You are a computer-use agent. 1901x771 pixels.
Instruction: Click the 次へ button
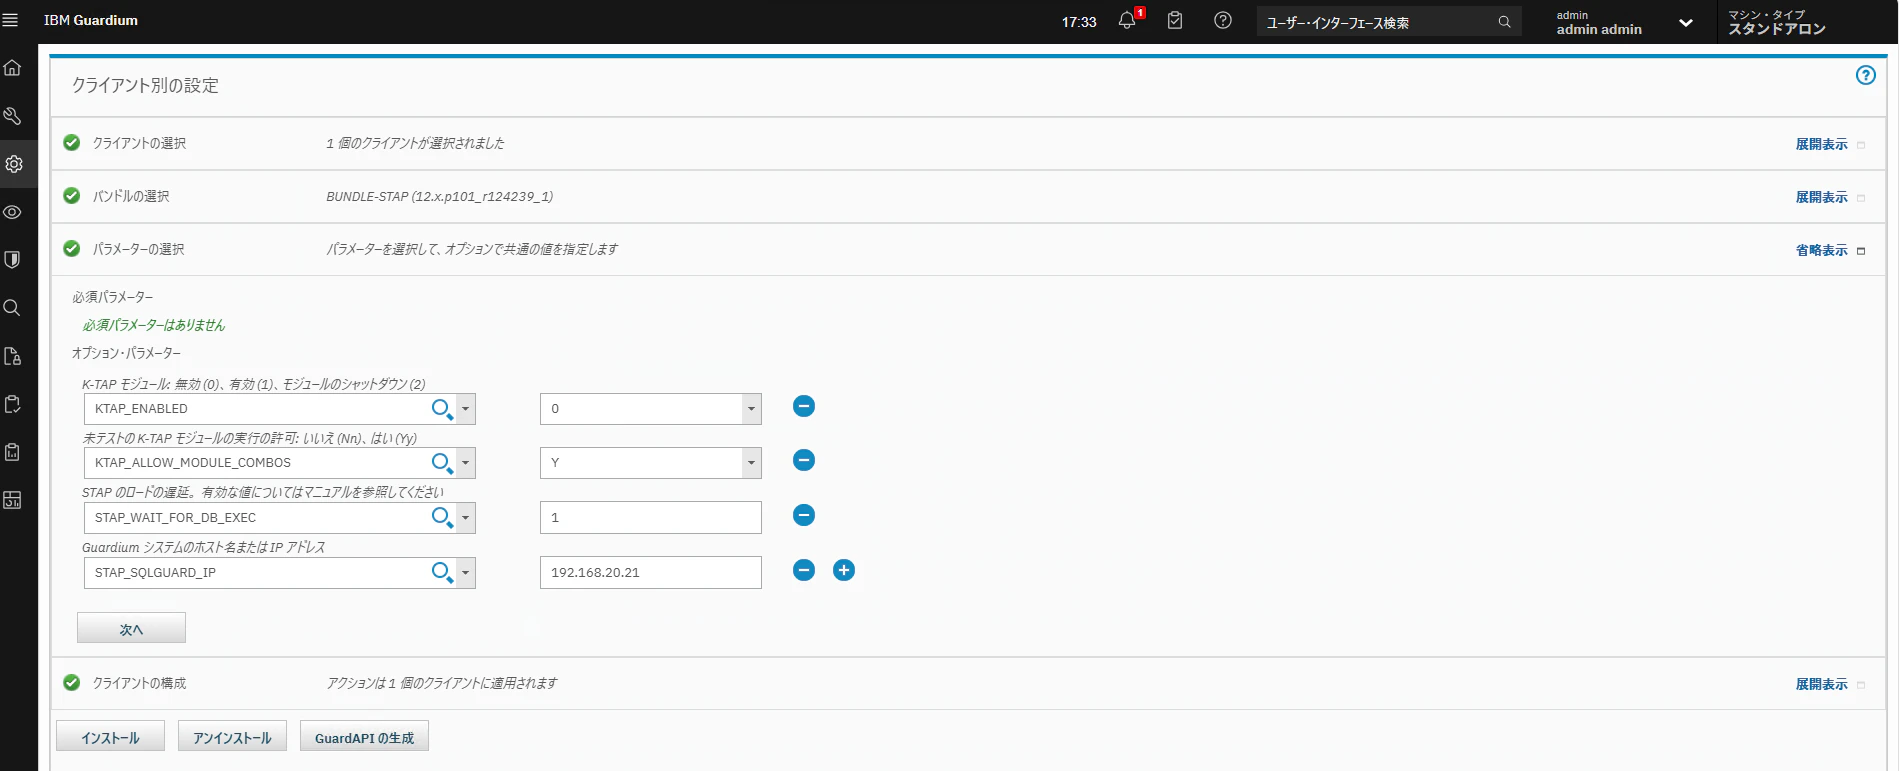point(131,628)
